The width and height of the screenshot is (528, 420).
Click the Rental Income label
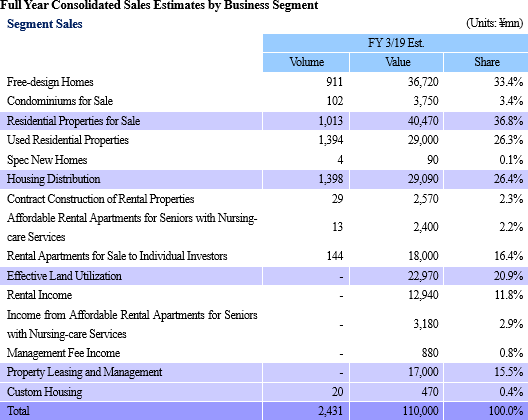pyautogui.click(x=39, y=295)
